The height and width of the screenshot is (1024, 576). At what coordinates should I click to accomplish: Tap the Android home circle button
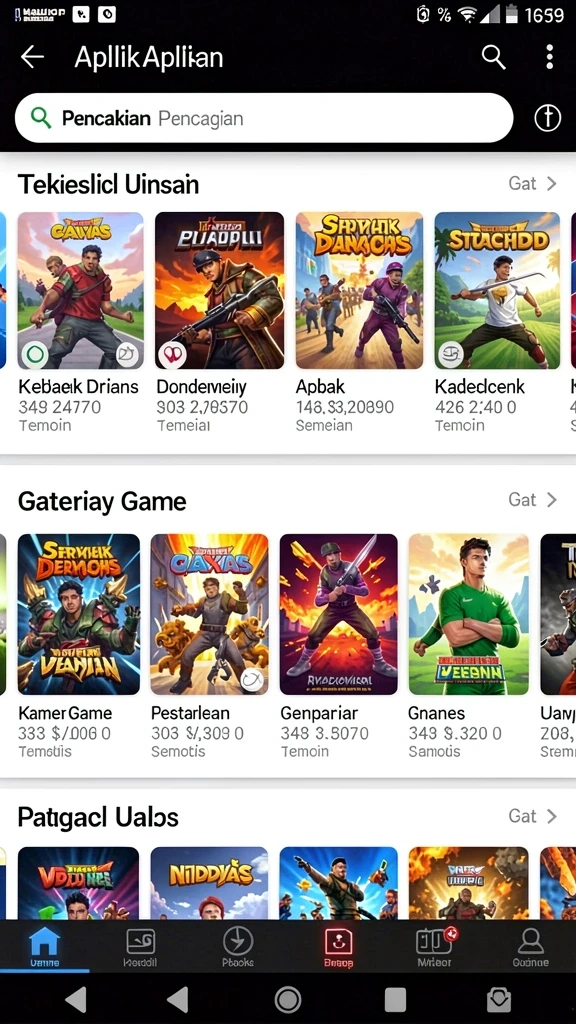click(x=287, y=999)
